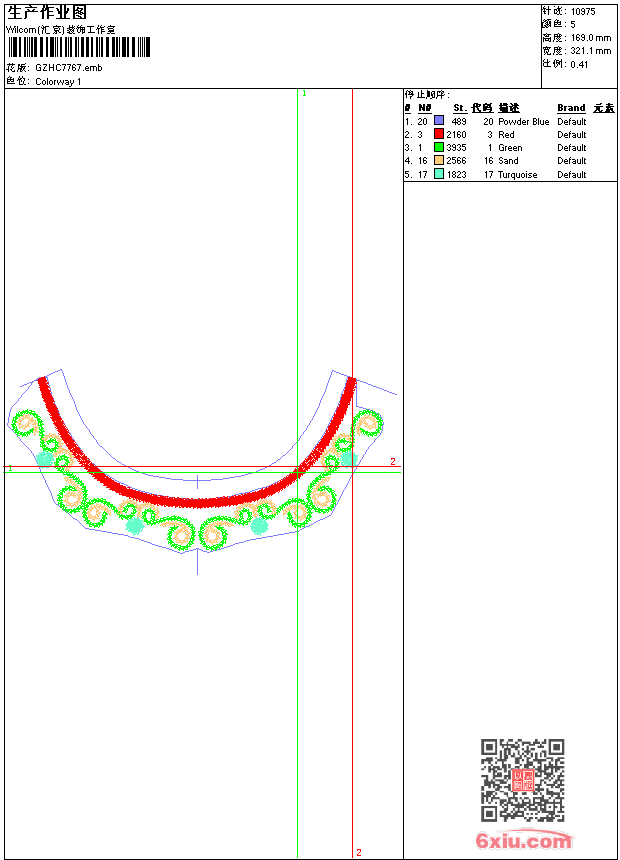Click the QR code image
The height and width of the screenshot is (860, 620).
click(523, 780)
